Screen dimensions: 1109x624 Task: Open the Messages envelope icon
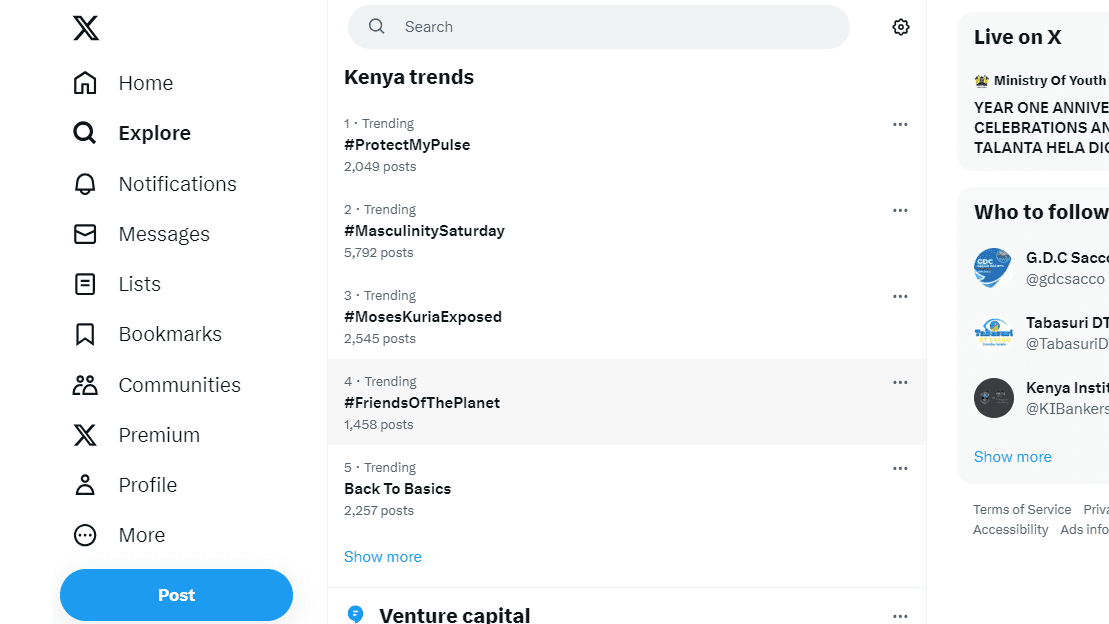click(x=85, y=234)
